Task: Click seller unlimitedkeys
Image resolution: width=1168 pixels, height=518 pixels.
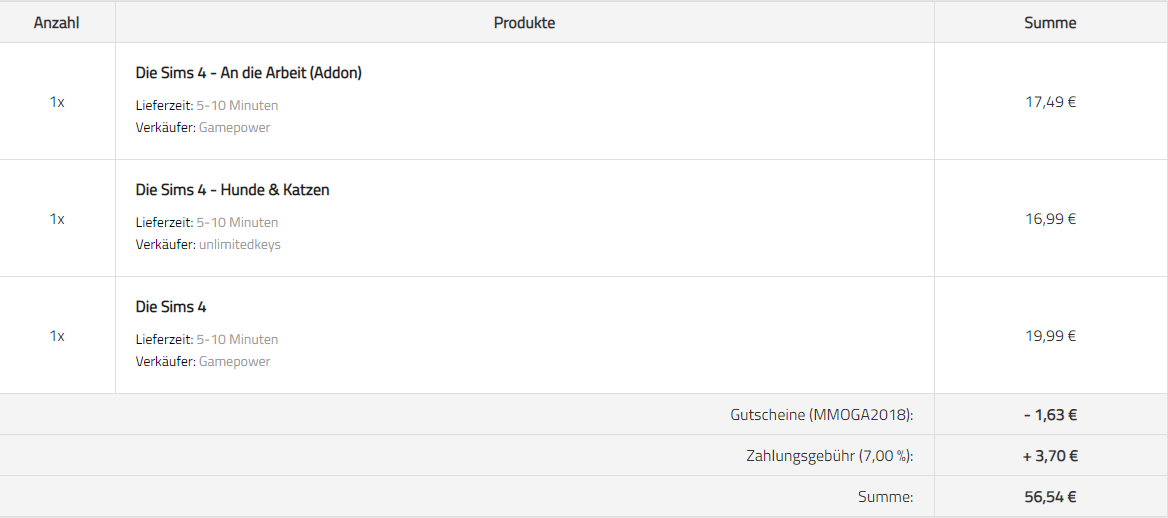Action: (x=240, y=244)
